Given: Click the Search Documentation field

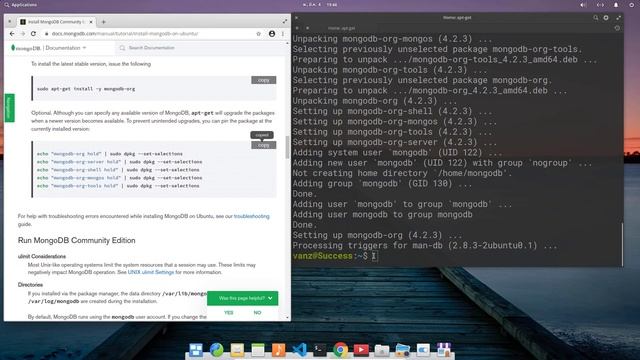Looking at the screenshot, I should pyautogui.click(x=151, y=48).
